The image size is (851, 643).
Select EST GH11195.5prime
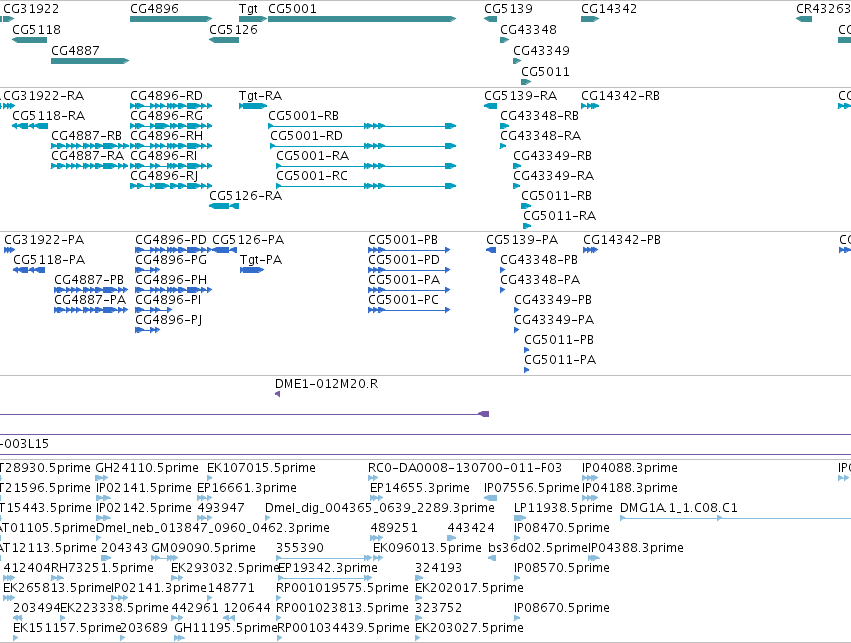226,628
